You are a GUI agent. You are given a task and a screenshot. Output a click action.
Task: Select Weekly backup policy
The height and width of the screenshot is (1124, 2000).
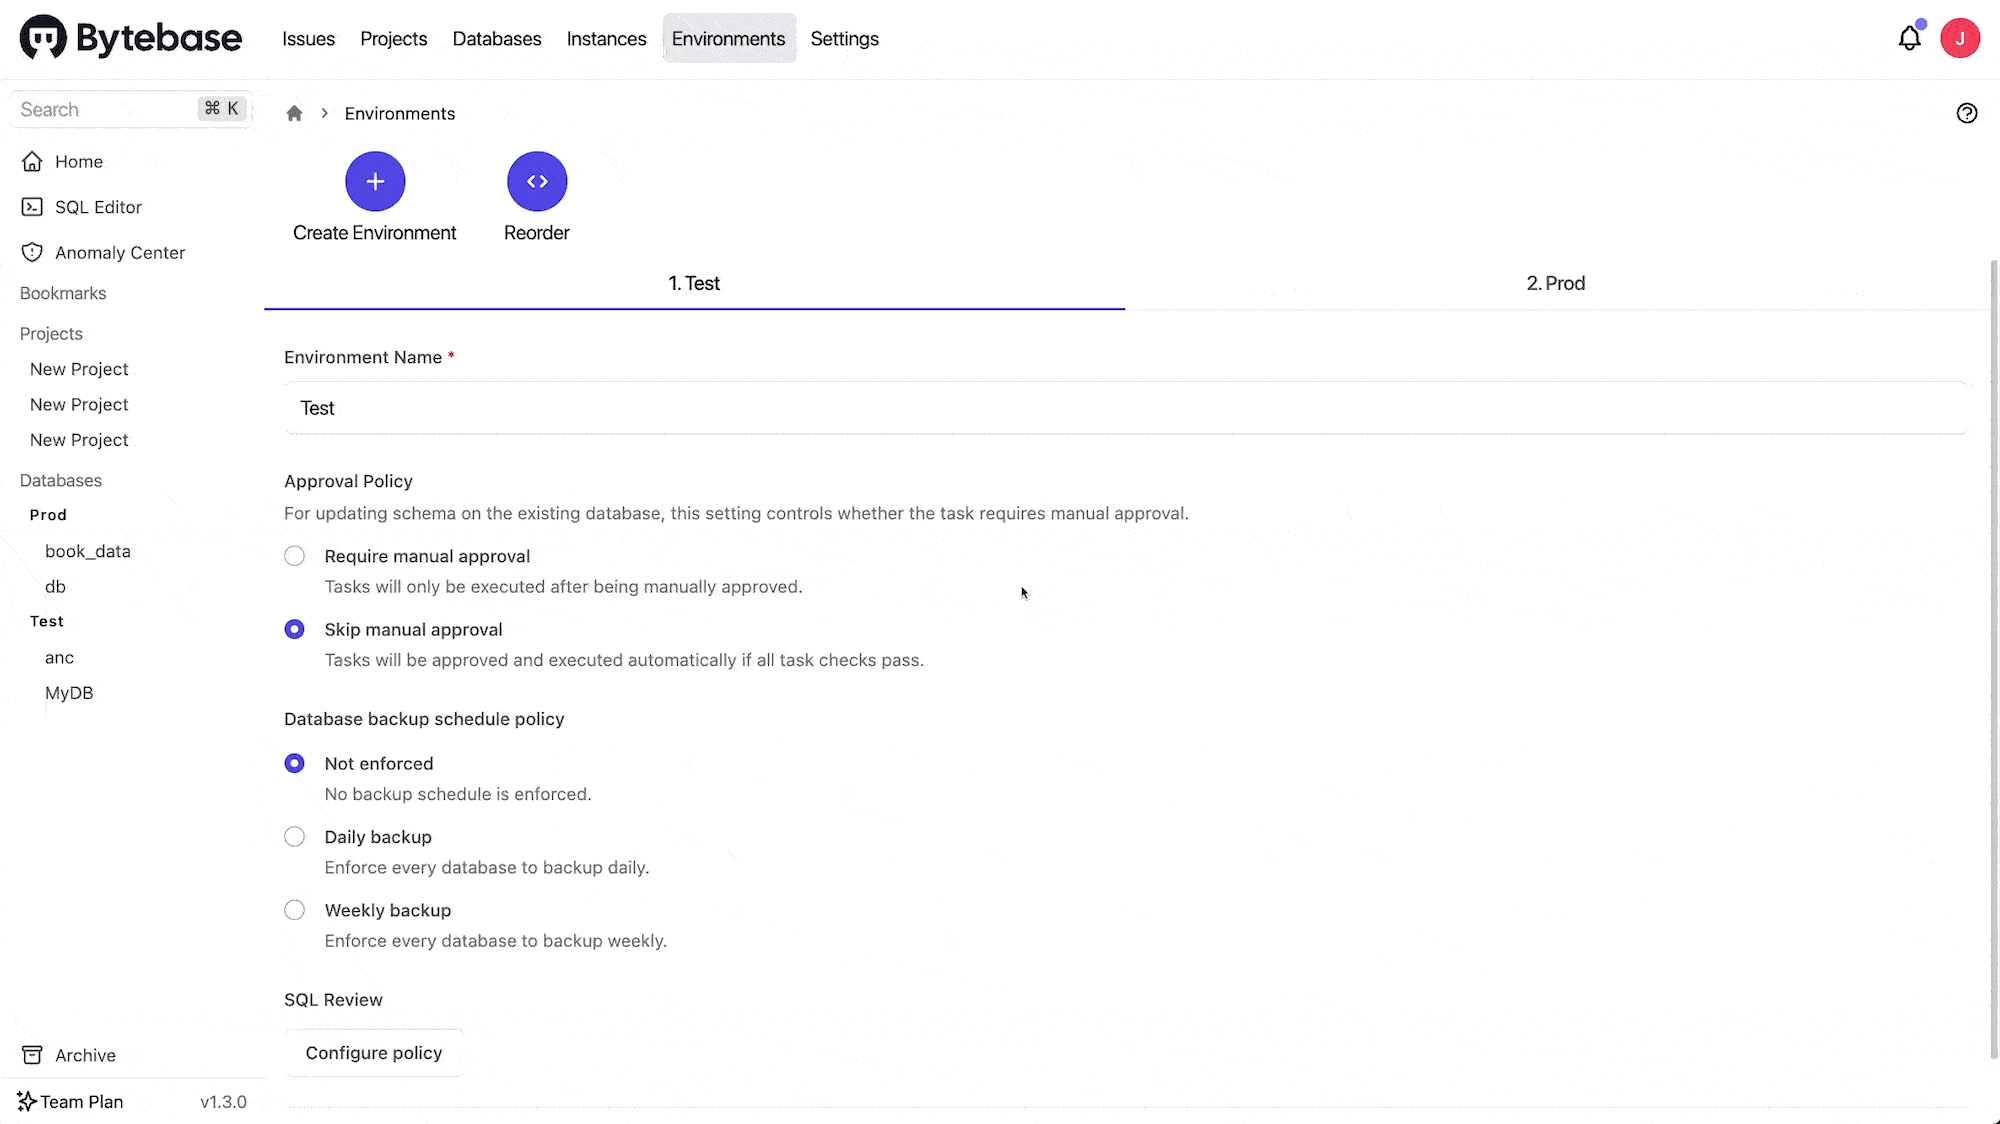pyautogui.click(x=294, y=910)
